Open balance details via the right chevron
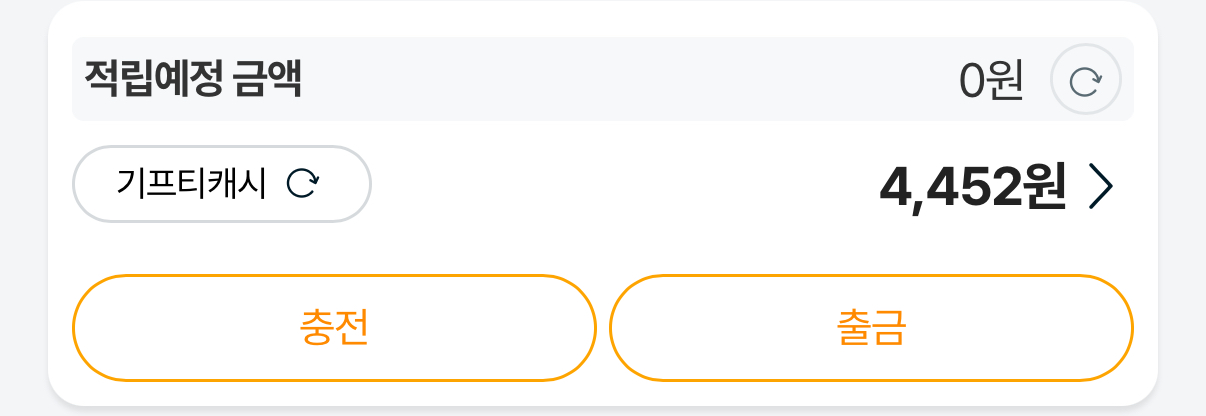The width and height of the screenshot is (1206, 416). click(1099, 186)
